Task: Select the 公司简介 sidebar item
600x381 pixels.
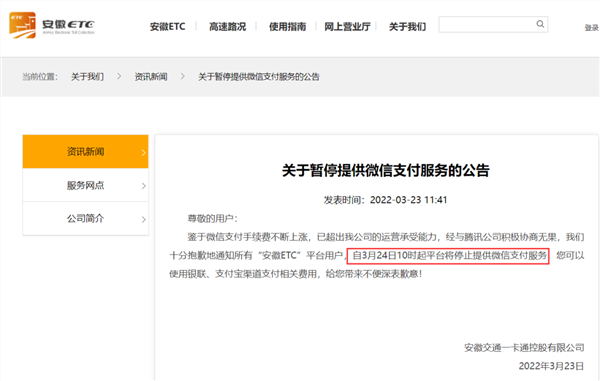Action: (85, 218)
